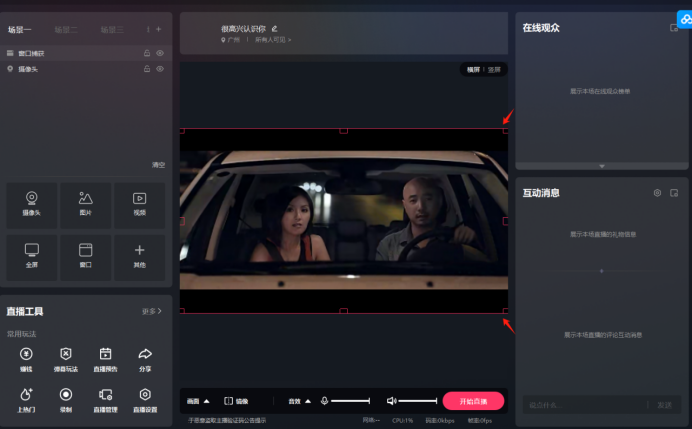This screenshot has height=429, width=692.
Task: Open scene options vertical dots menu
Action: [x=148, y=29]
